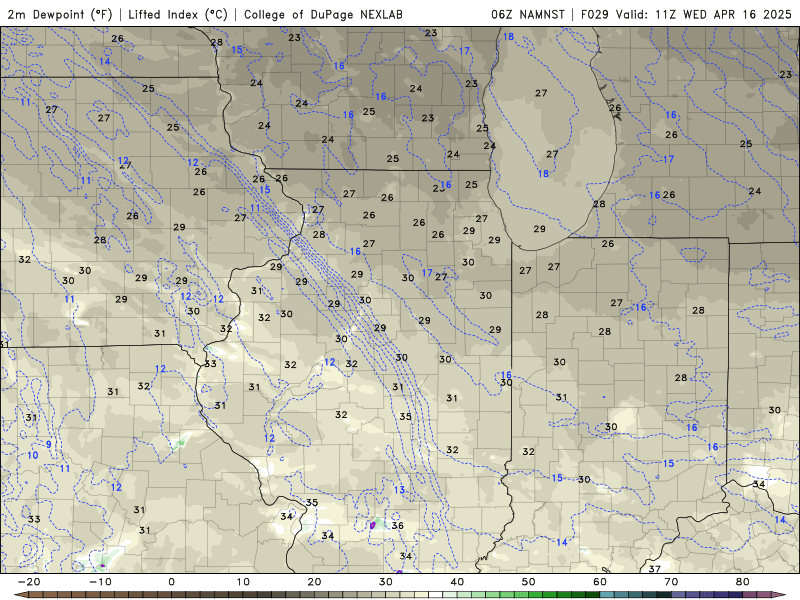
Task: Click the "F029" forecast hour text
Action: pyautogui.click(x=595, y=14)
